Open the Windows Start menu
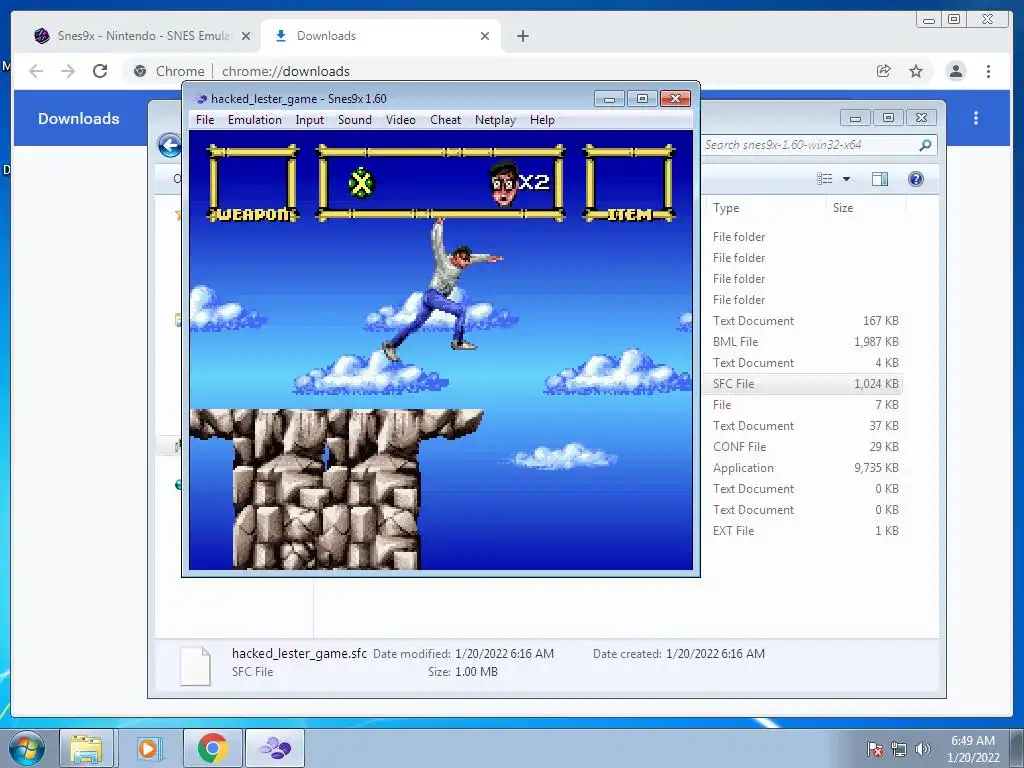Screen dimensions: 1024x768 27,748
